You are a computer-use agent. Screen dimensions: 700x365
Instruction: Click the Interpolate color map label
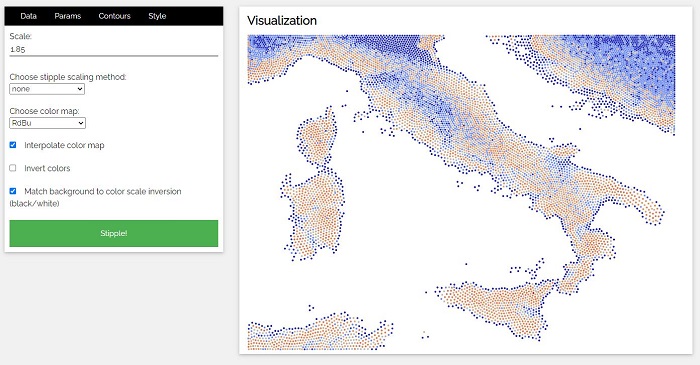64,145
